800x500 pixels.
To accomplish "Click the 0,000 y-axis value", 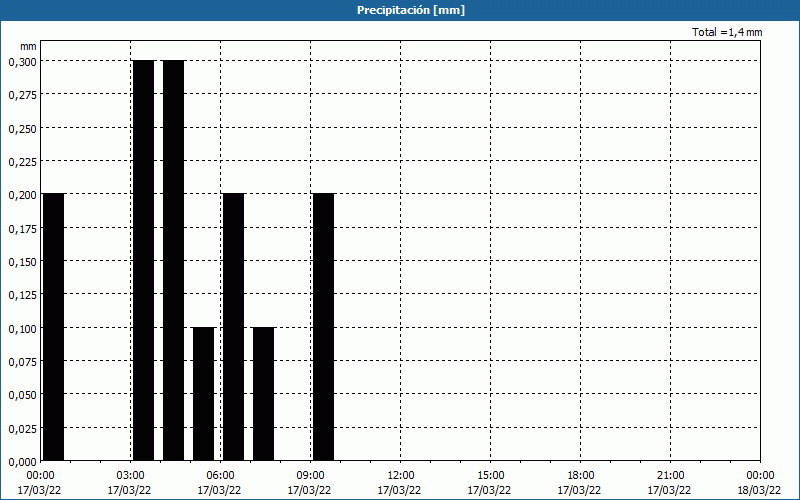I will 22,462.
